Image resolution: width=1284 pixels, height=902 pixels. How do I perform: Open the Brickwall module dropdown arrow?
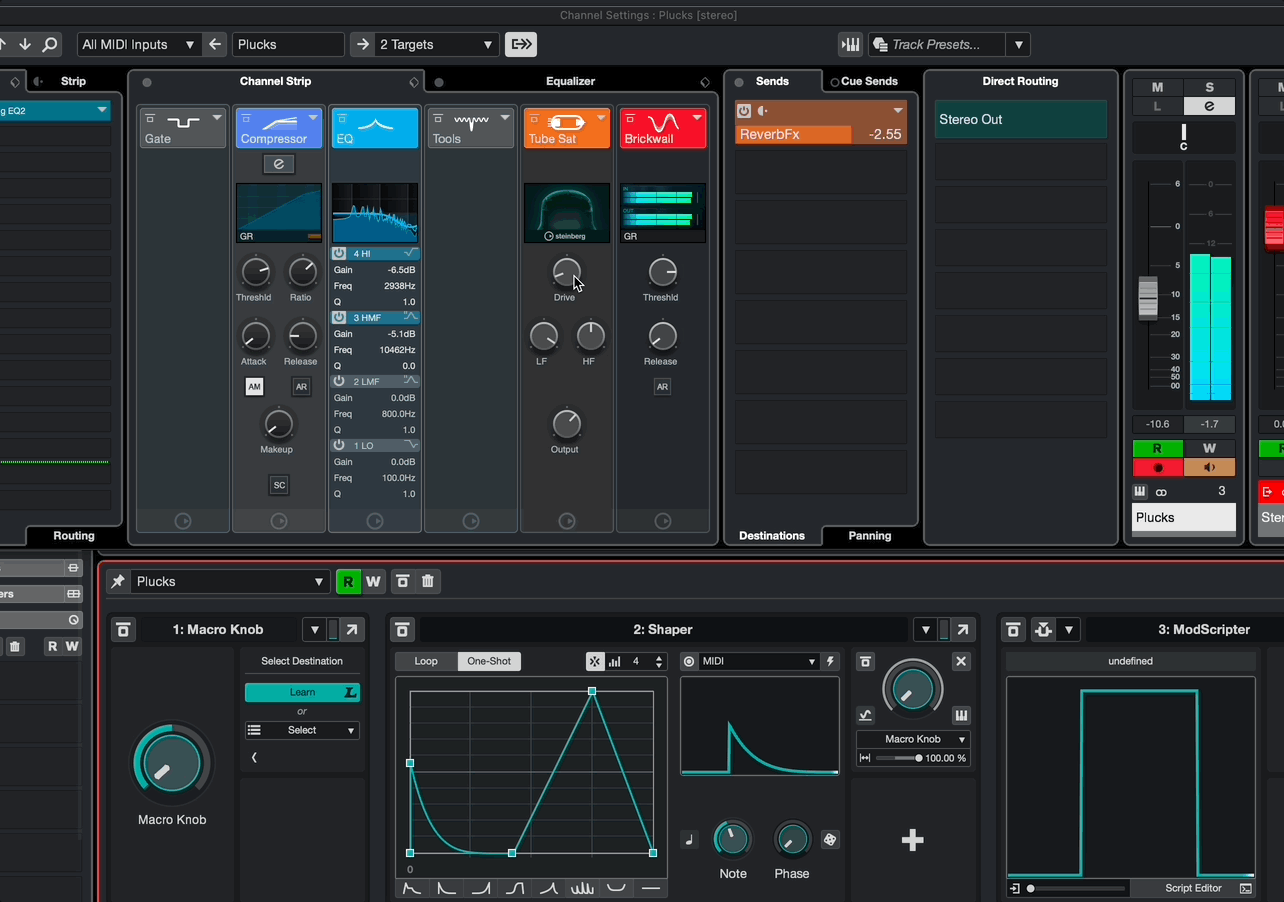pos(697,118)
